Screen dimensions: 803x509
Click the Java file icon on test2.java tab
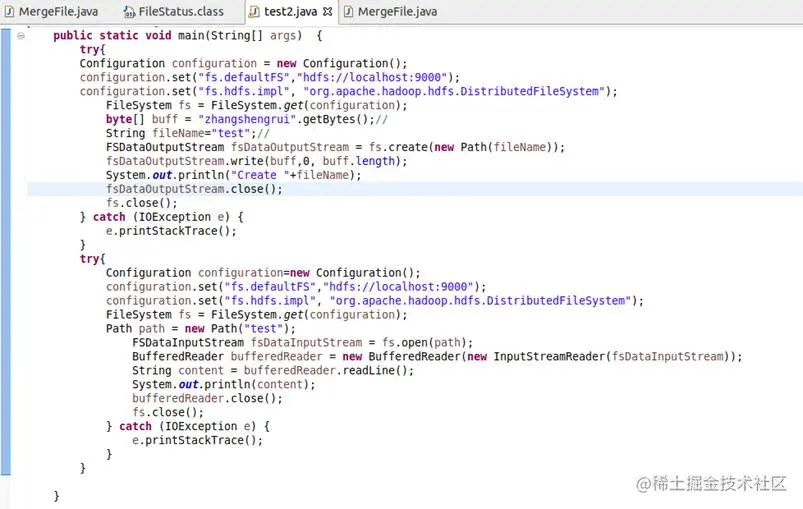point(254,11)
